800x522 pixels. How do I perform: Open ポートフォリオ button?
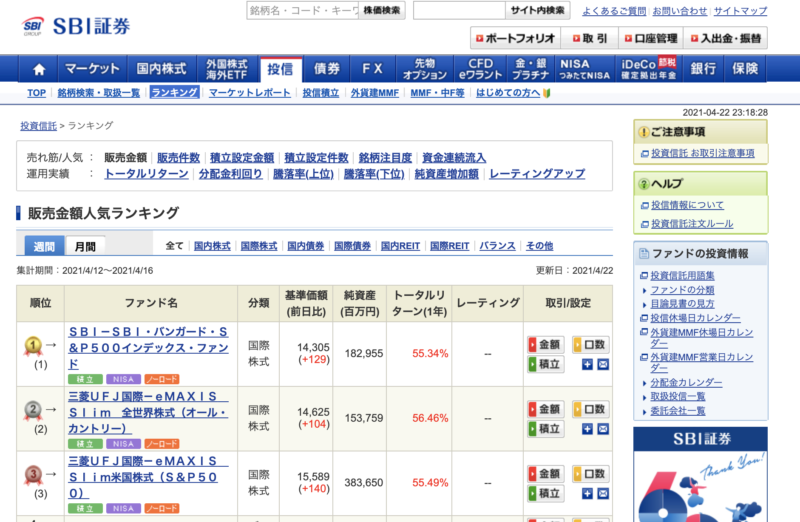click(515, 38)
